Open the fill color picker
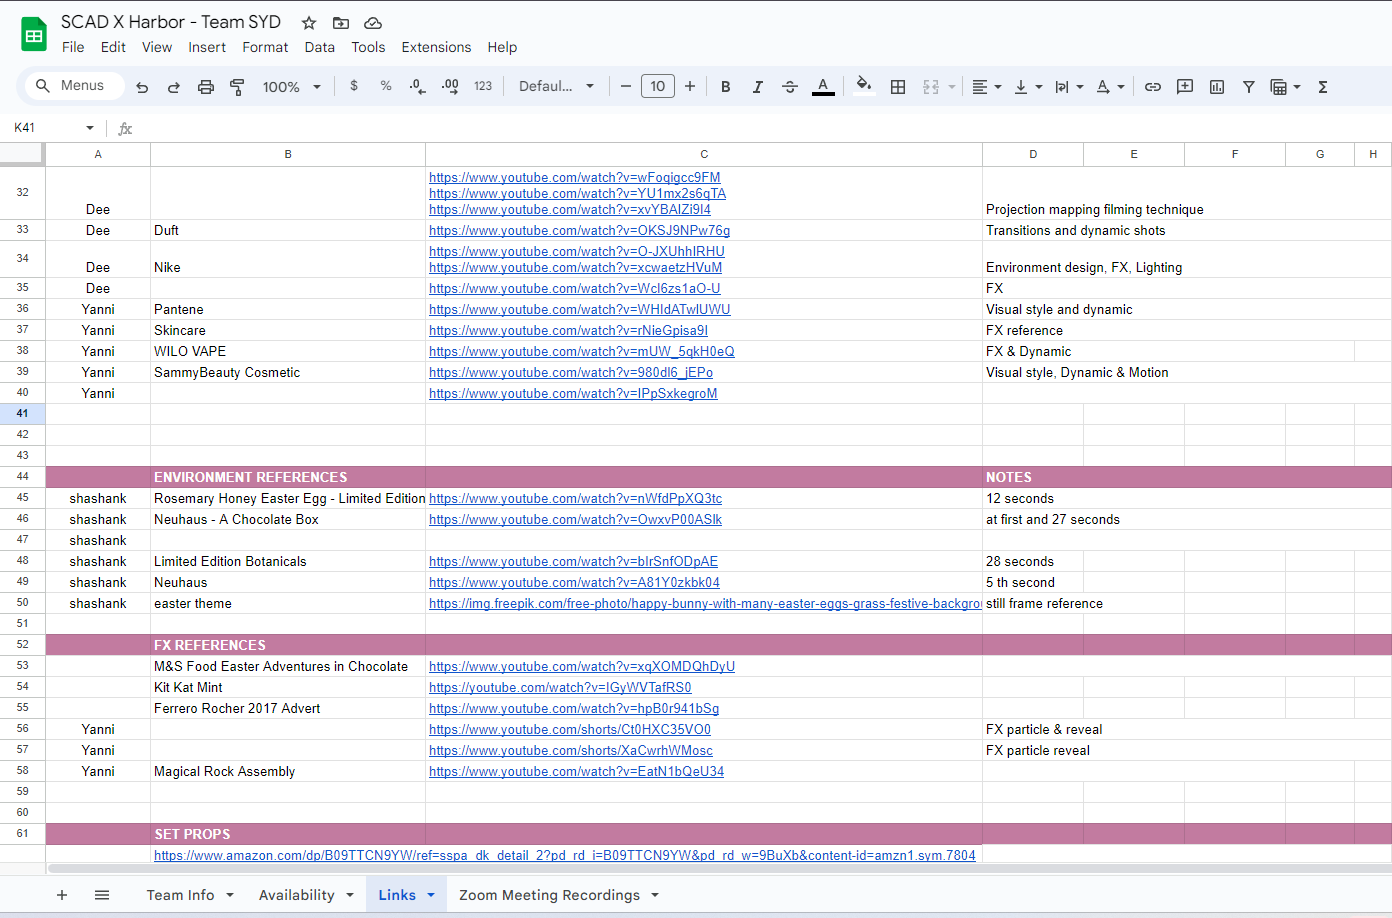The image size is (1392, 918). [864, 86]
